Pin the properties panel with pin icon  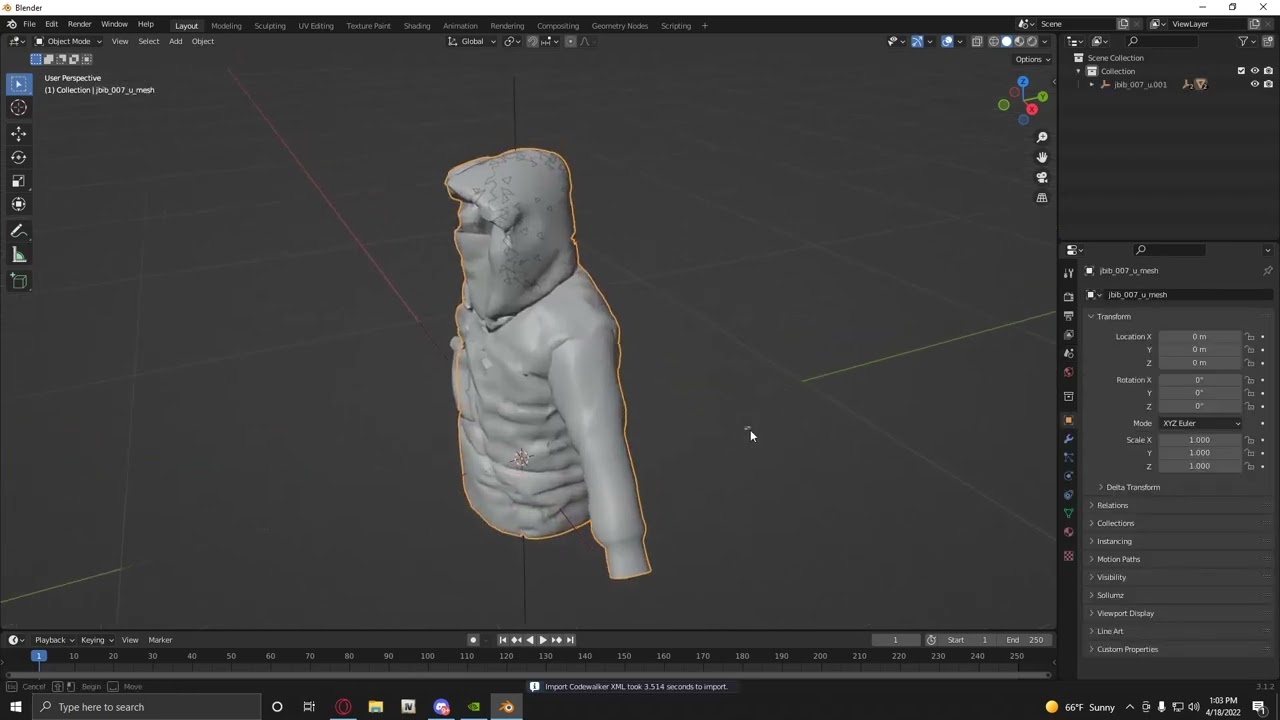(x=1267, y=271)
